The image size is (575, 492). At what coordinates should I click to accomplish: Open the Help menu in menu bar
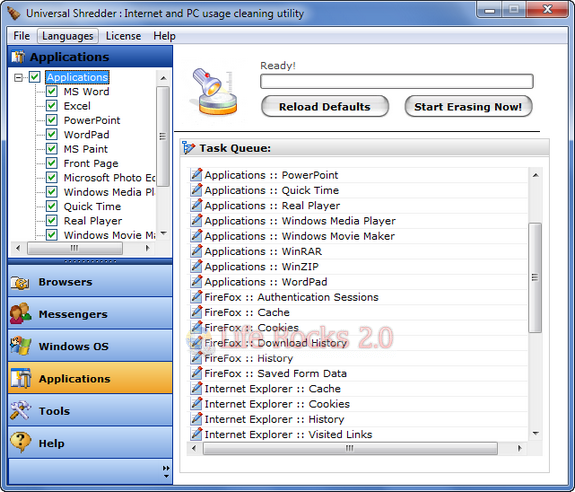(164, 36)
